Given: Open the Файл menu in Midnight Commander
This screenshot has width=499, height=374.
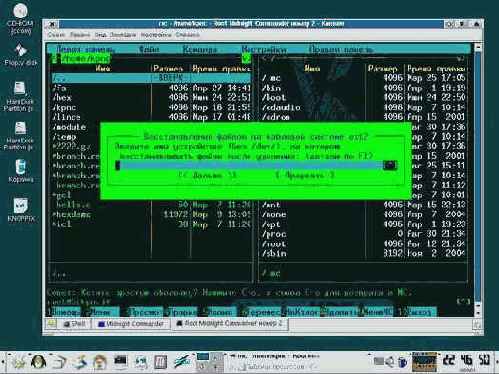Looking at the screenshot, I should point(149,49).
